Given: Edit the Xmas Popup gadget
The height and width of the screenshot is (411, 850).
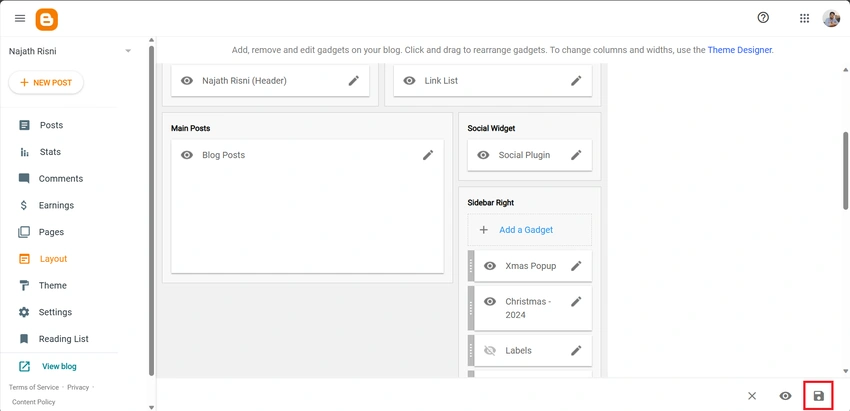Looking at the screenshot, I should (576, 266).
